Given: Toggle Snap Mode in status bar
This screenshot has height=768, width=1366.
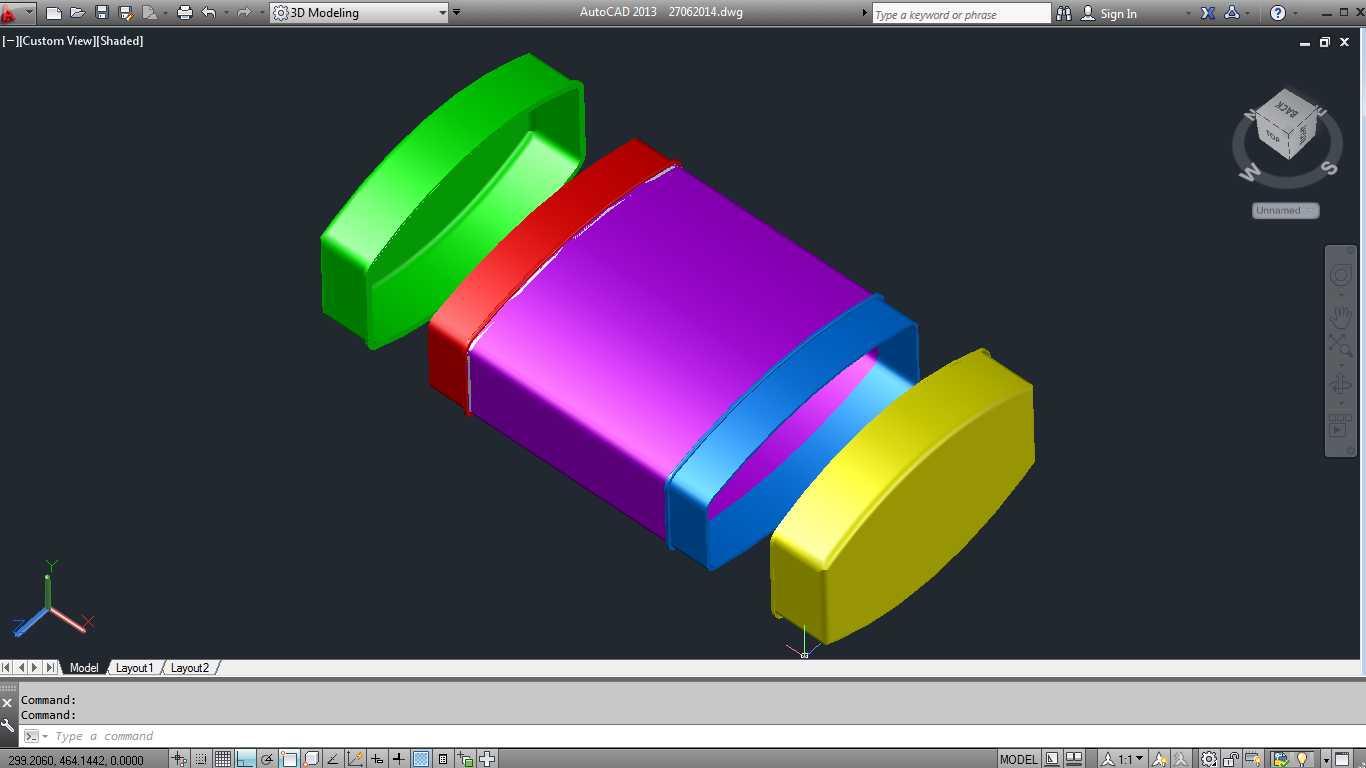Looking at the screenshot, I should tap(200, 758).
